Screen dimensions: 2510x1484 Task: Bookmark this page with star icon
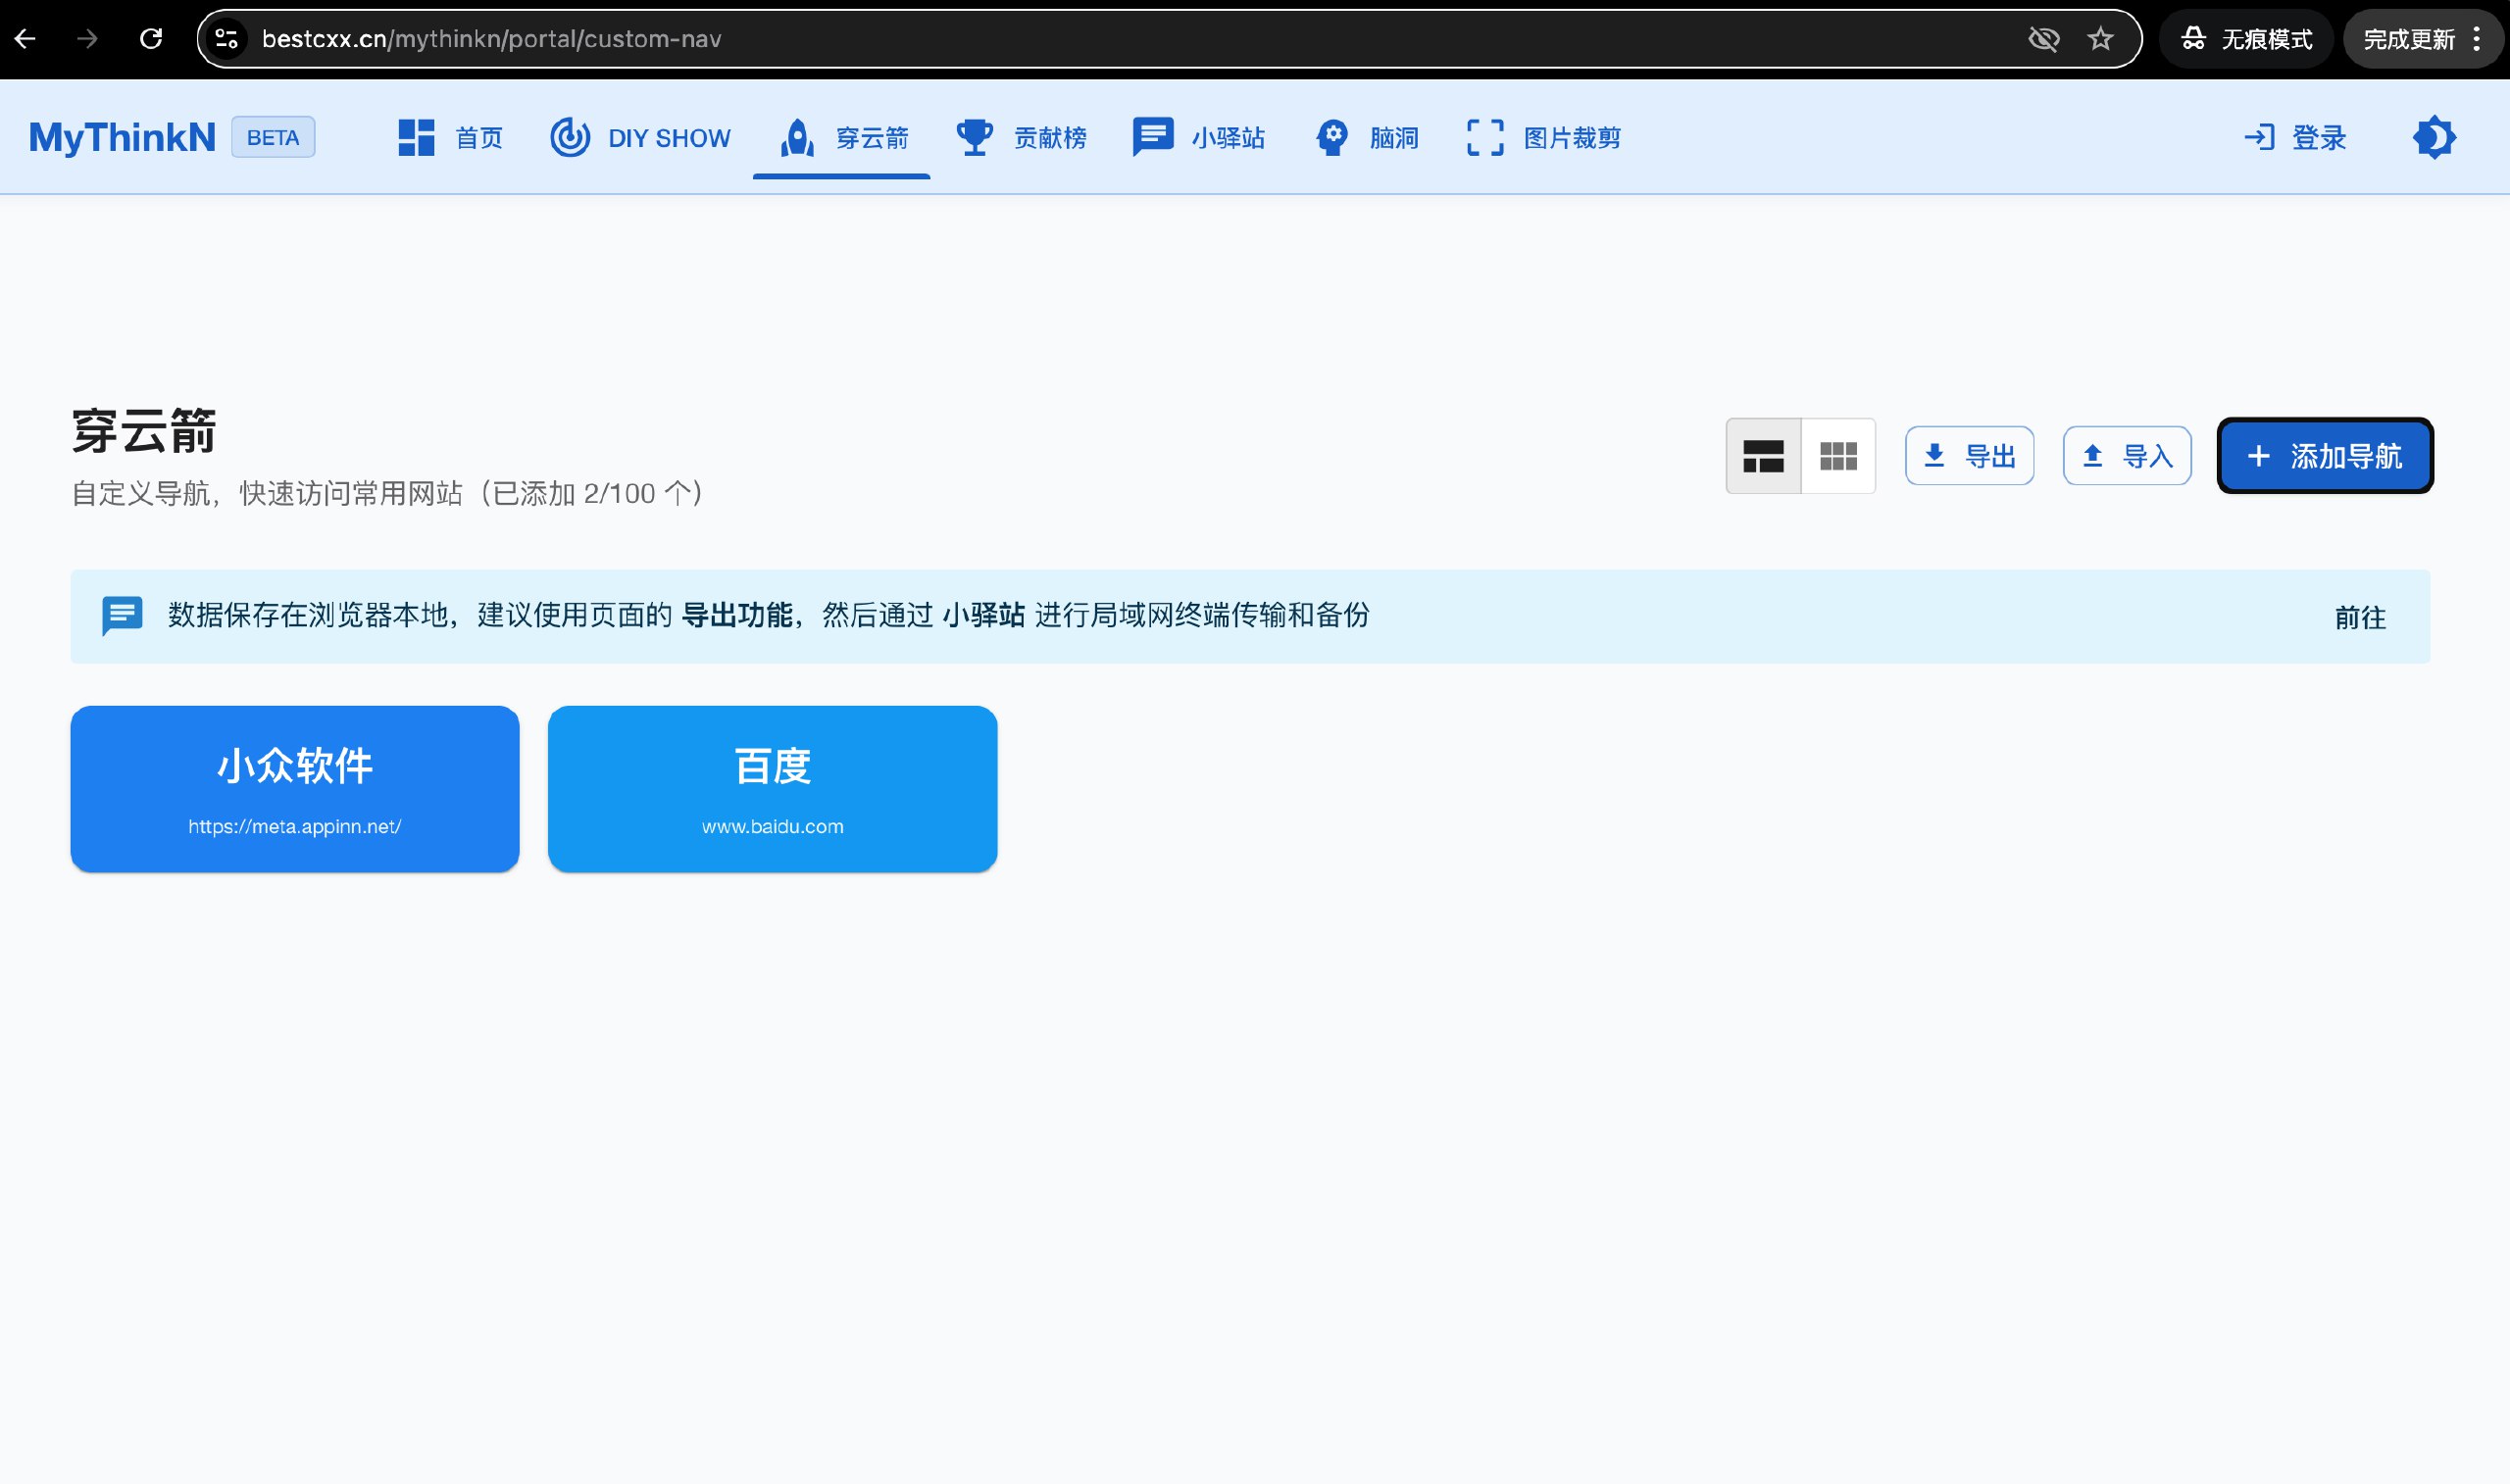click(x=2100, y=39)
